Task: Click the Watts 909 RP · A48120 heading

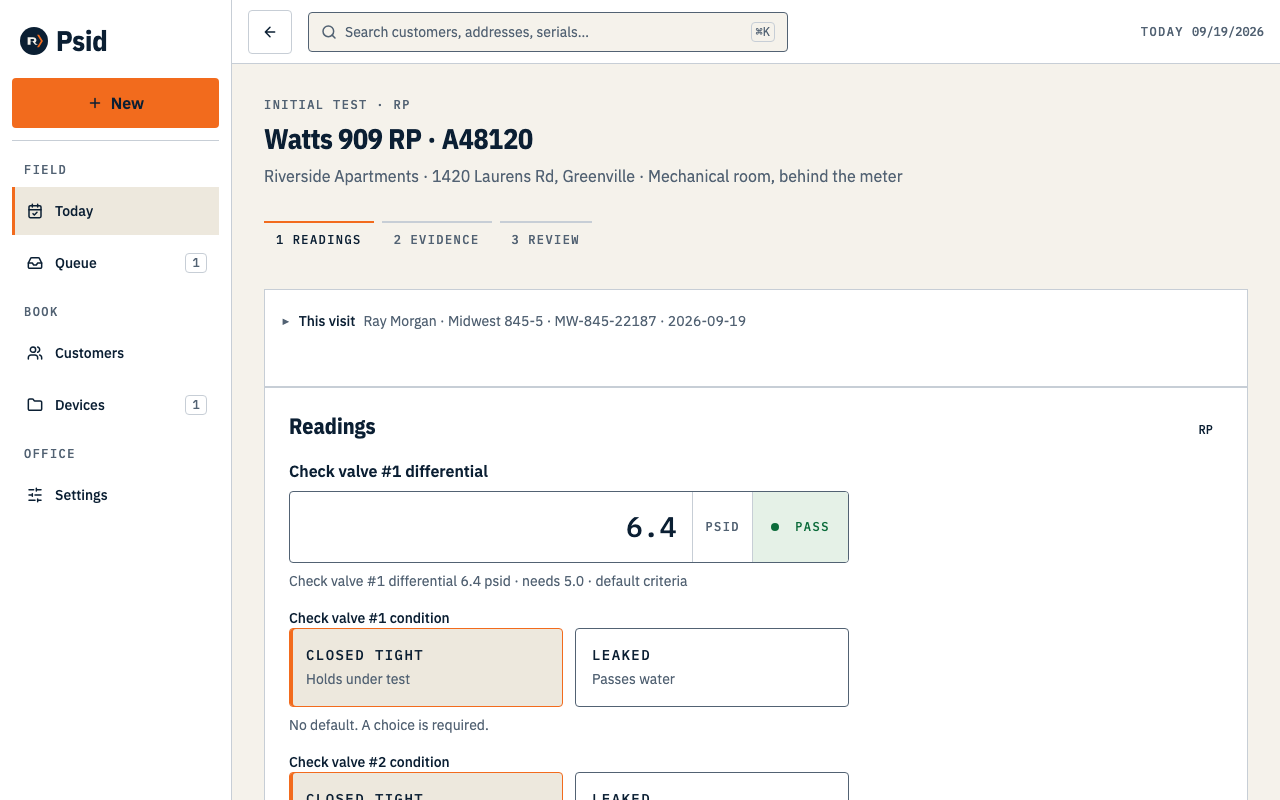Action: click(x=398, y=139)
